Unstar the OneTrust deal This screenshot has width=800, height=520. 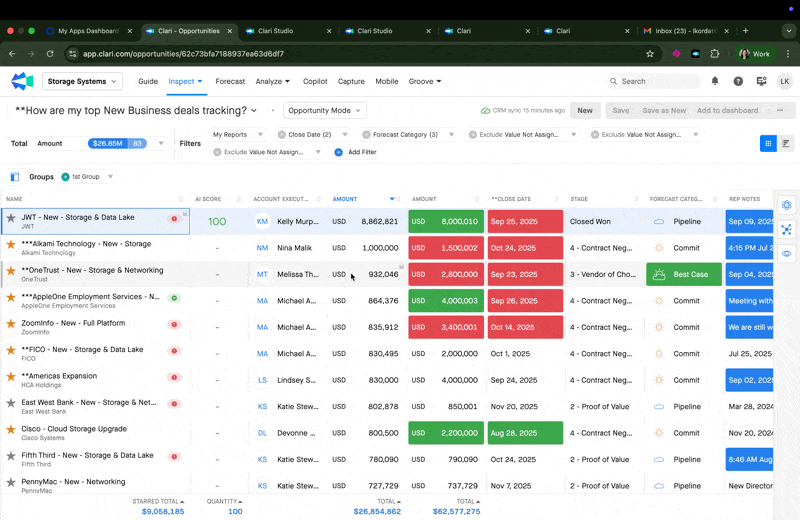[x=11, y=270]
